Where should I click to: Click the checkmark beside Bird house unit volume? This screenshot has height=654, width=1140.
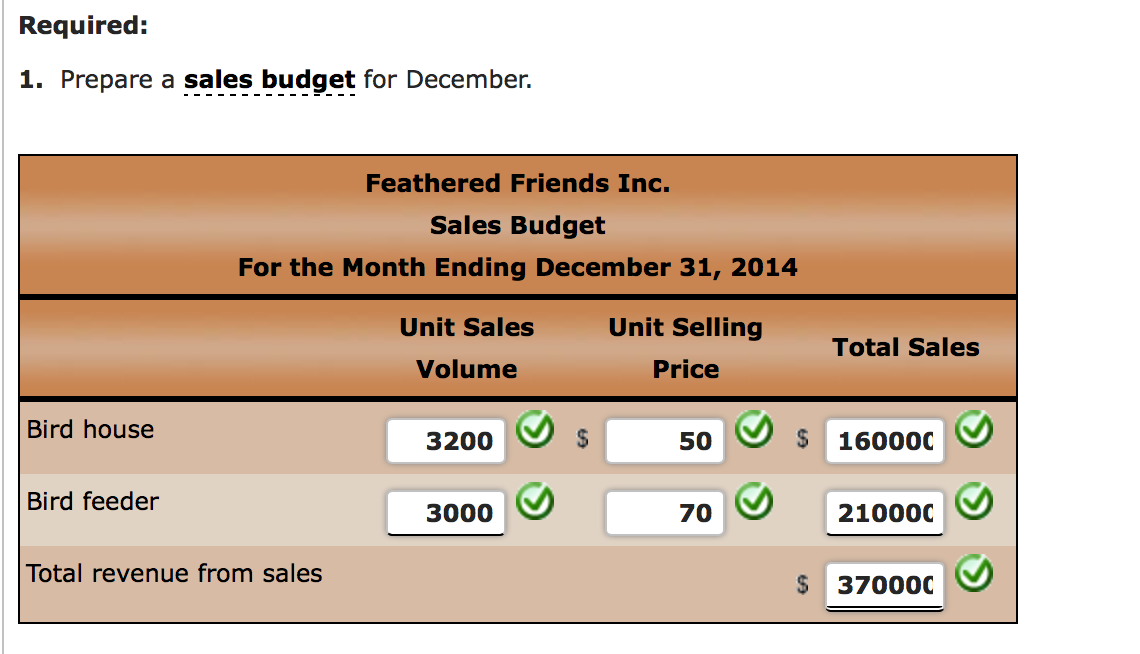(535, 429)
